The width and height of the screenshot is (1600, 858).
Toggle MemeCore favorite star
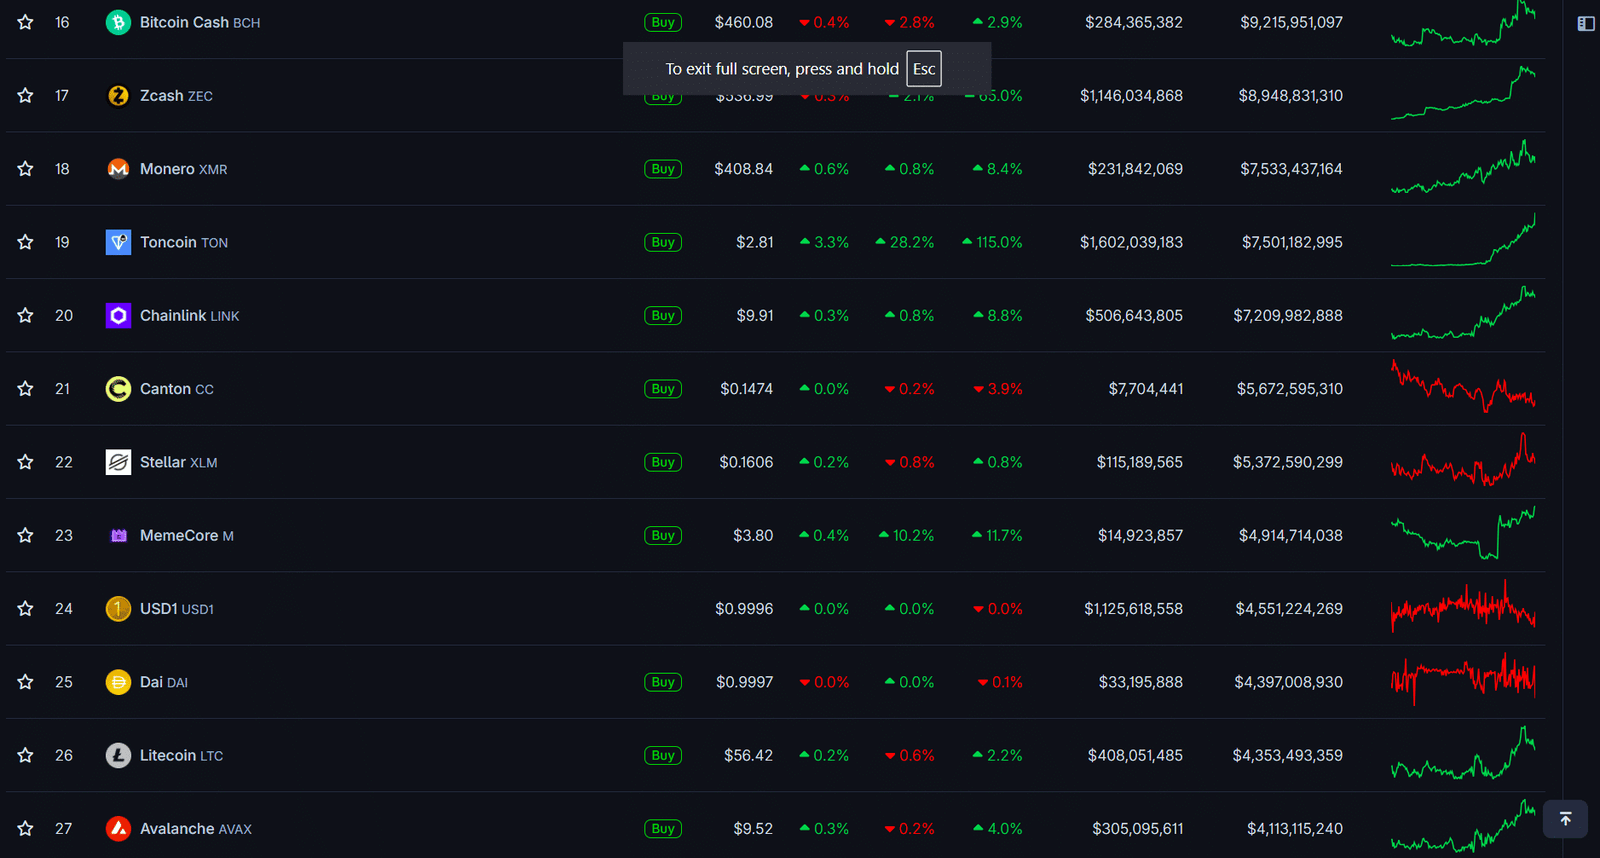tap(25, 535)
